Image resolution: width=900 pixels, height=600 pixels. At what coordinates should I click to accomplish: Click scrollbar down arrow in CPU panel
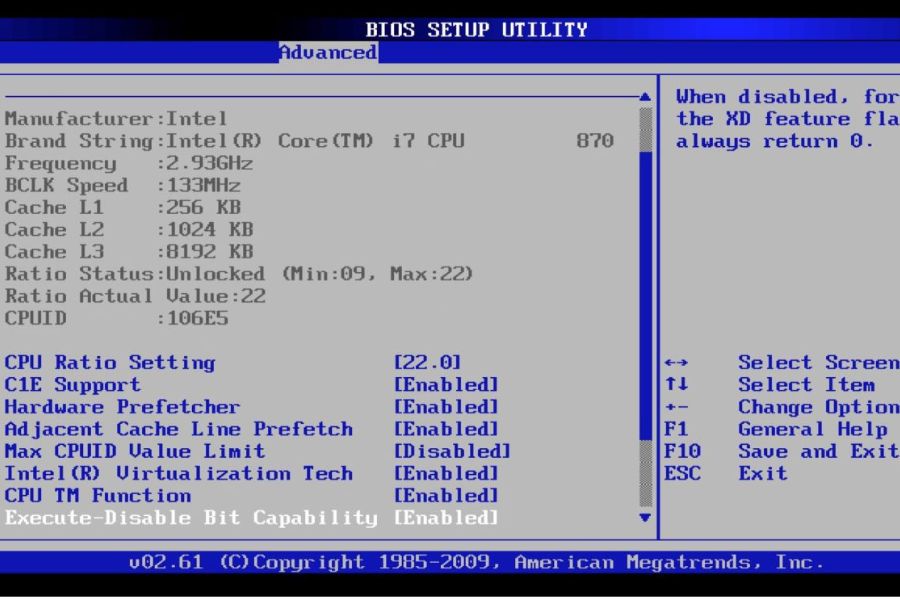pyautogui.click(x=645, y=518)
